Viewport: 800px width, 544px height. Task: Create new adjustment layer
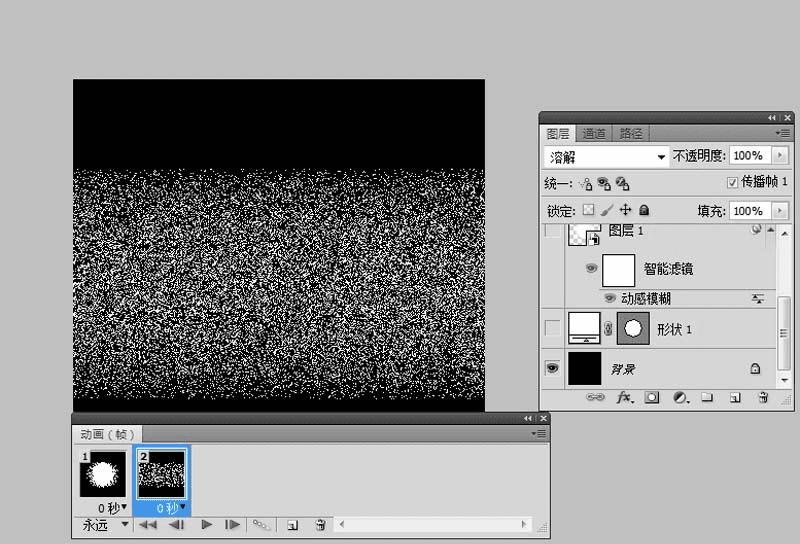(681, 397)
